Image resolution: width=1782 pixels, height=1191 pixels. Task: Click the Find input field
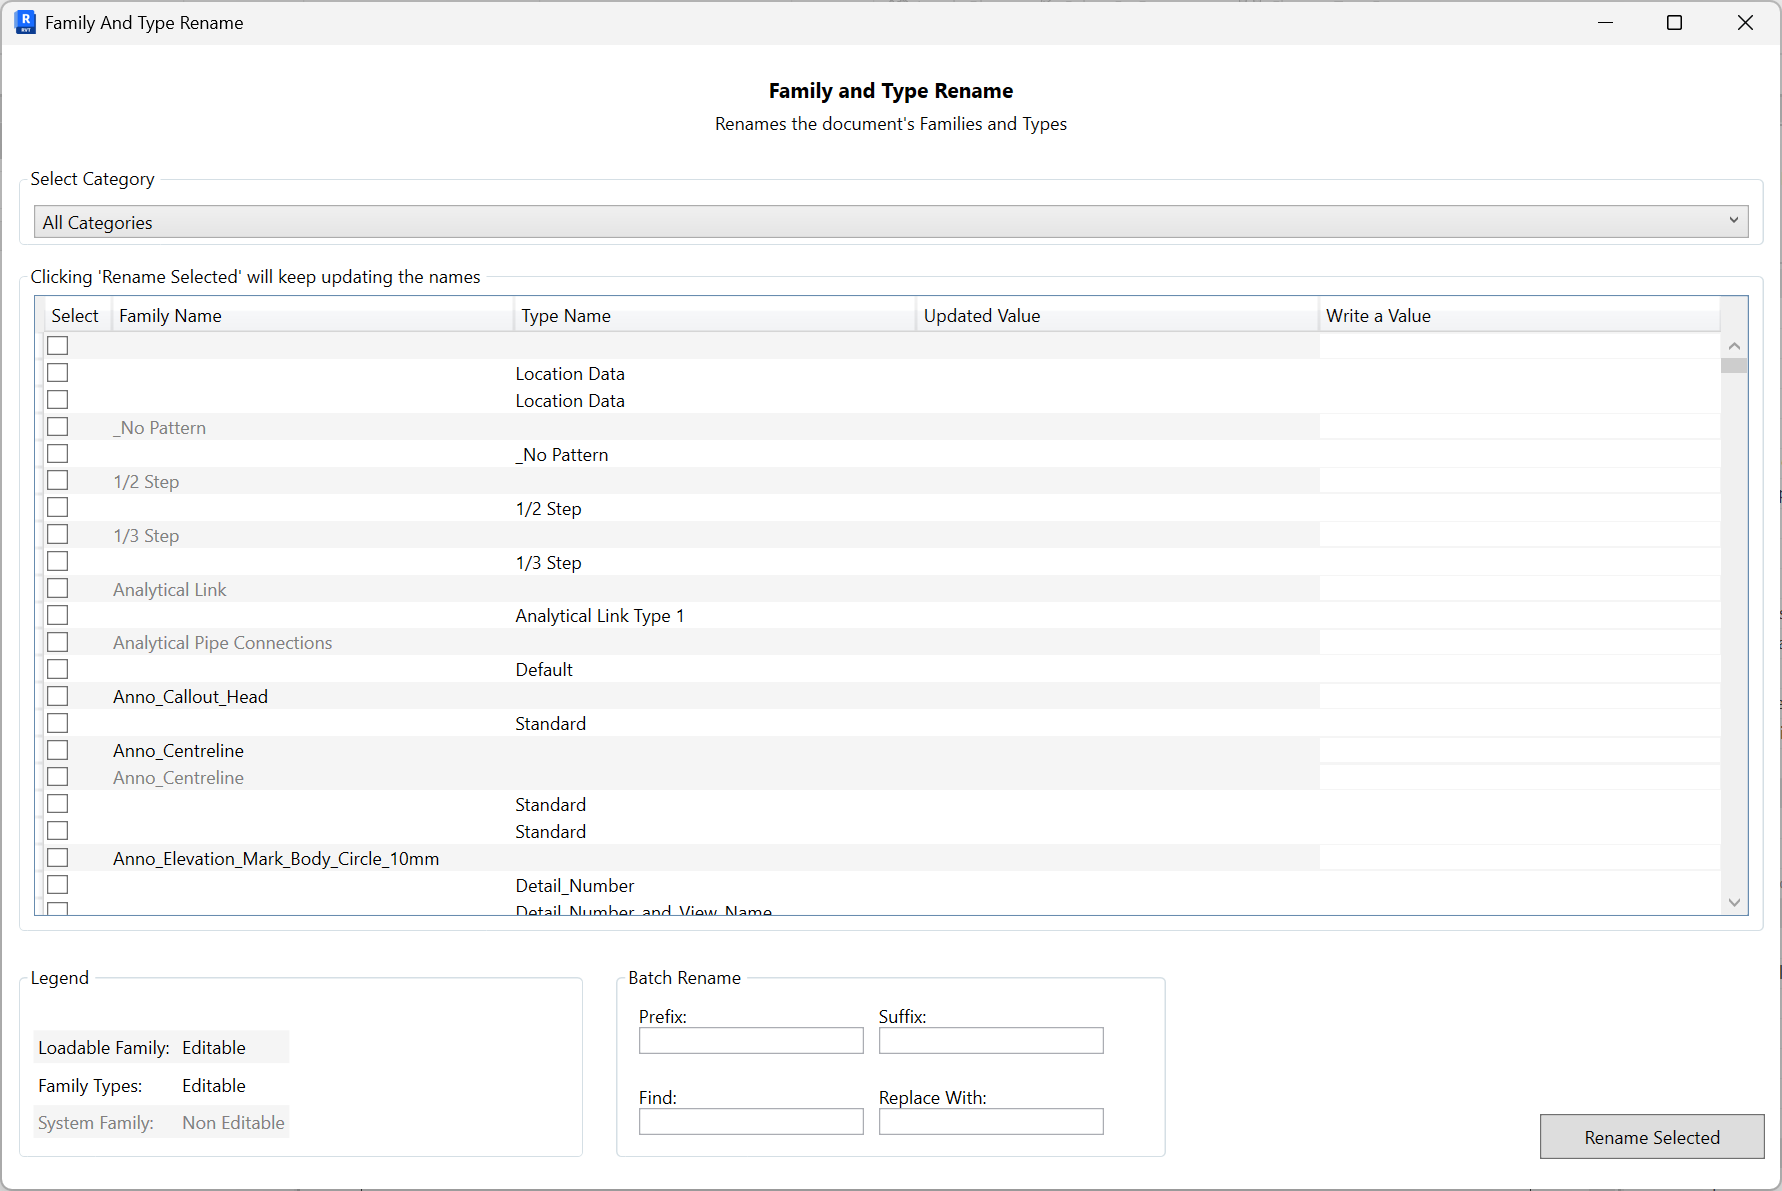tap(750, 1121)
